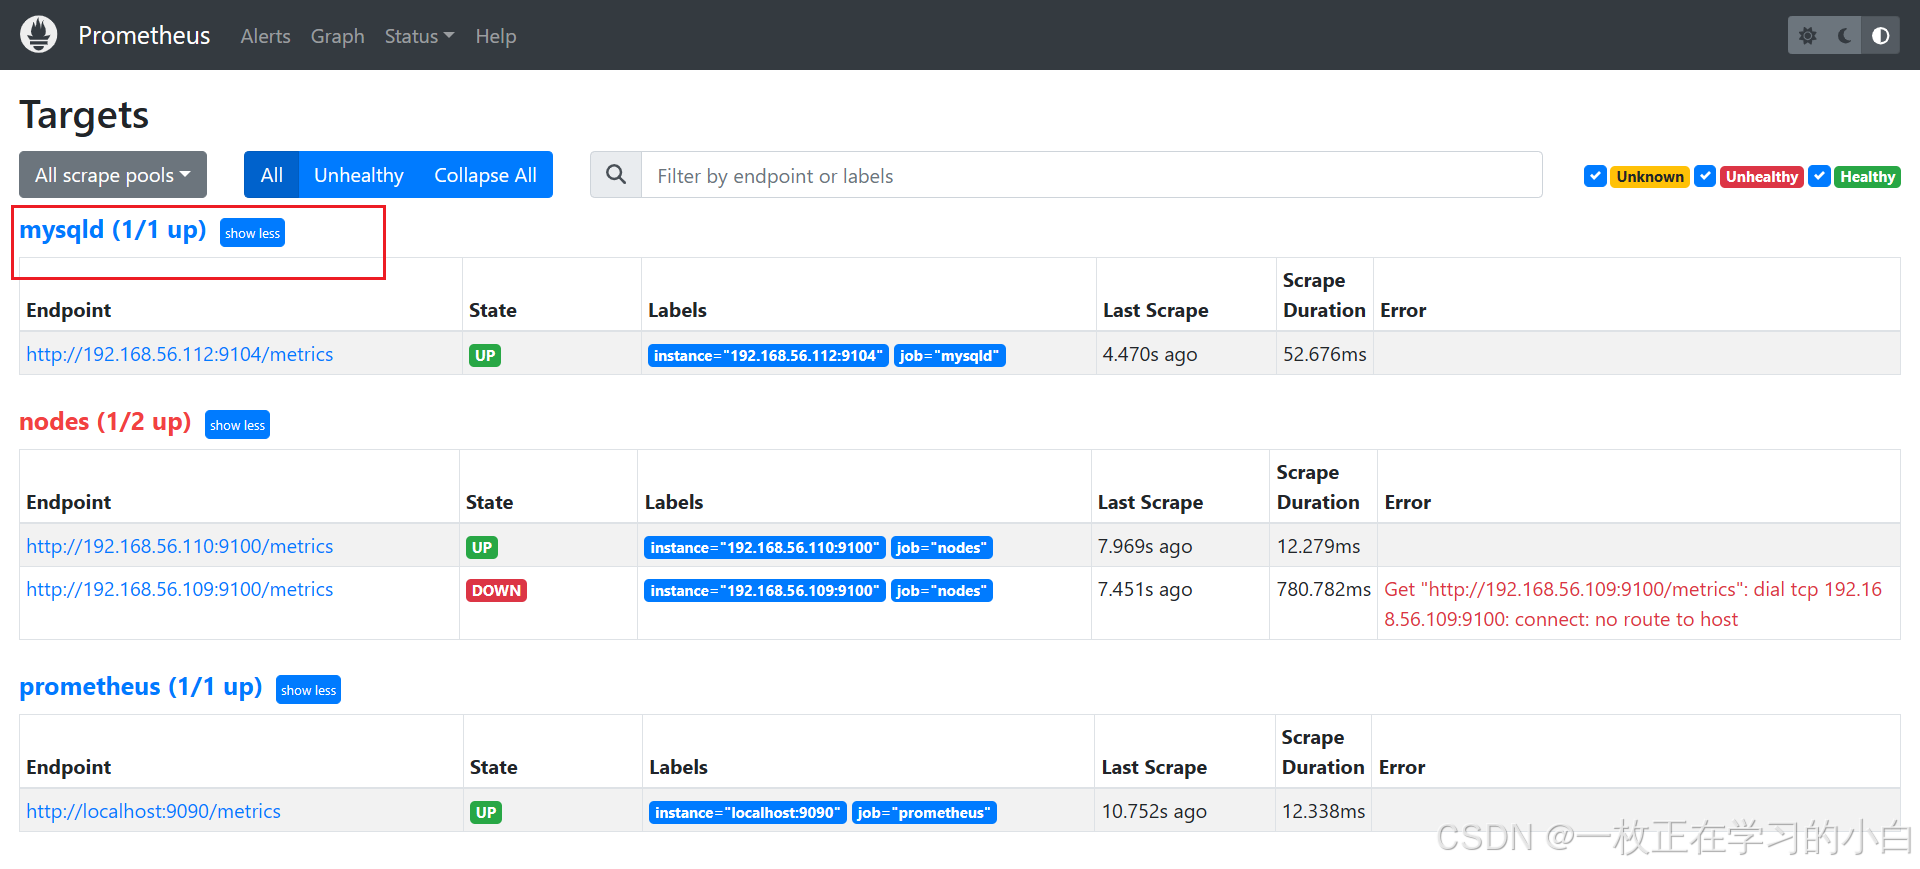Click the green Healthy badge label
This screenshot has width=1920, height=869.
click(x=1867, y=176)
